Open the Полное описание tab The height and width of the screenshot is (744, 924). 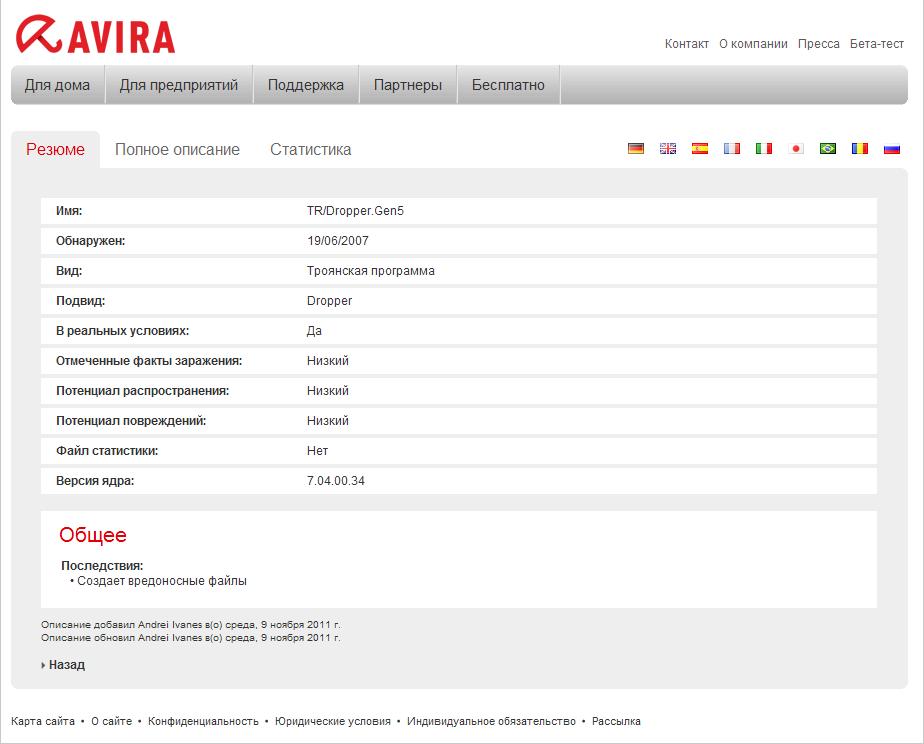pos(177,150)
